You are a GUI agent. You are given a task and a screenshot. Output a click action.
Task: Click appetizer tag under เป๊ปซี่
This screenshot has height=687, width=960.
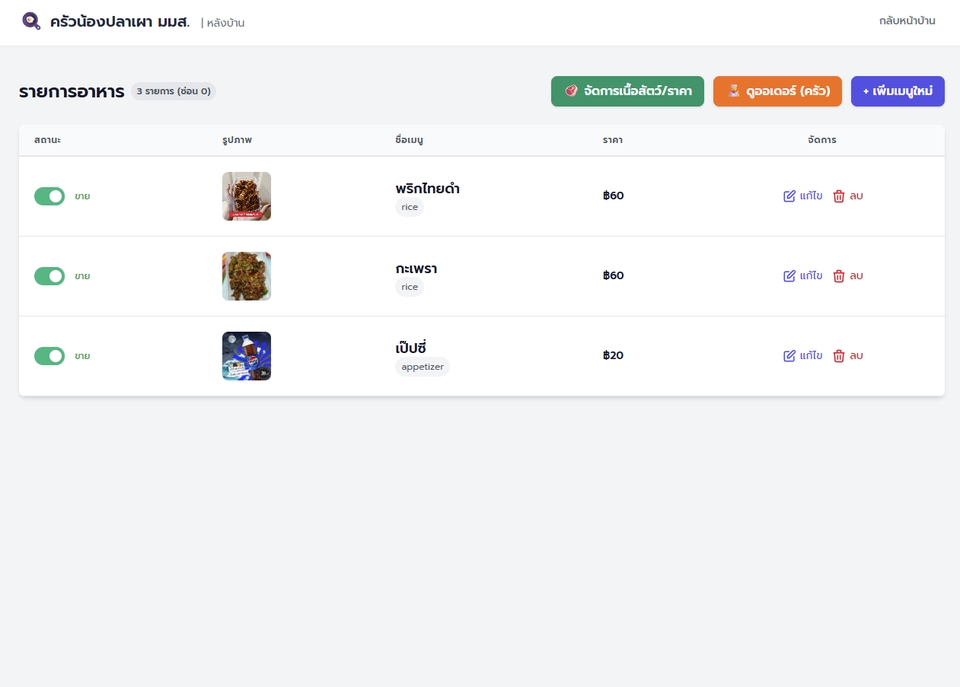coord(422,367)
